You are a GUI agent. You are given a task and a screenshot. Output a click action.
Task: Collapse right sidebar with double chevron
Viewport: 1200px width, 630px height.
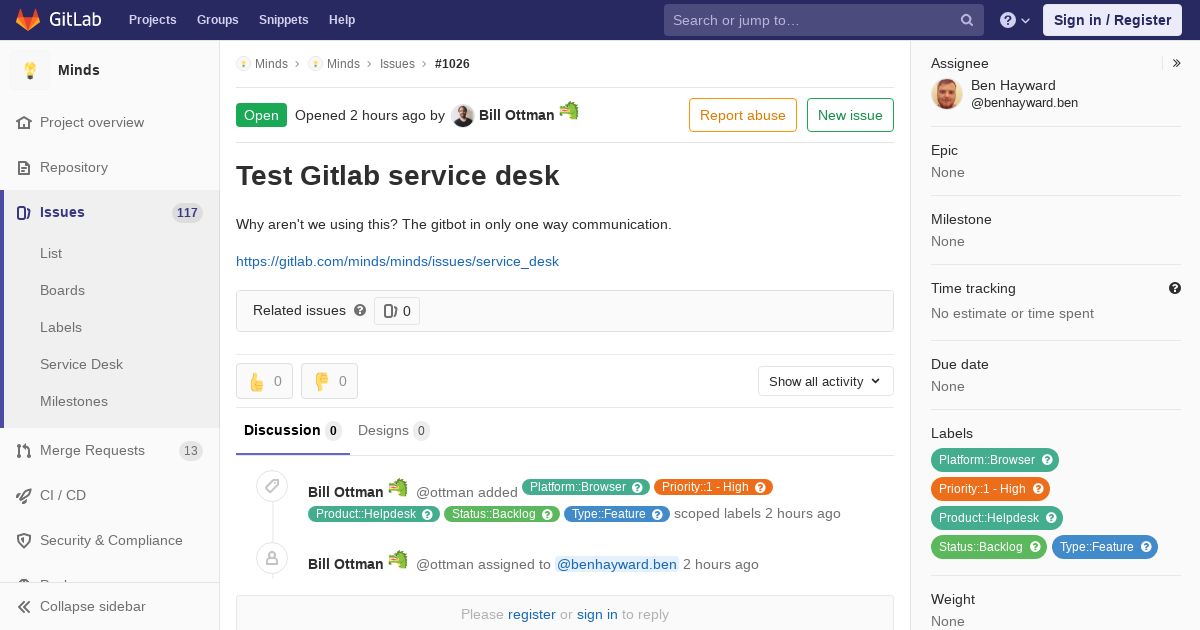point(1177,63)
